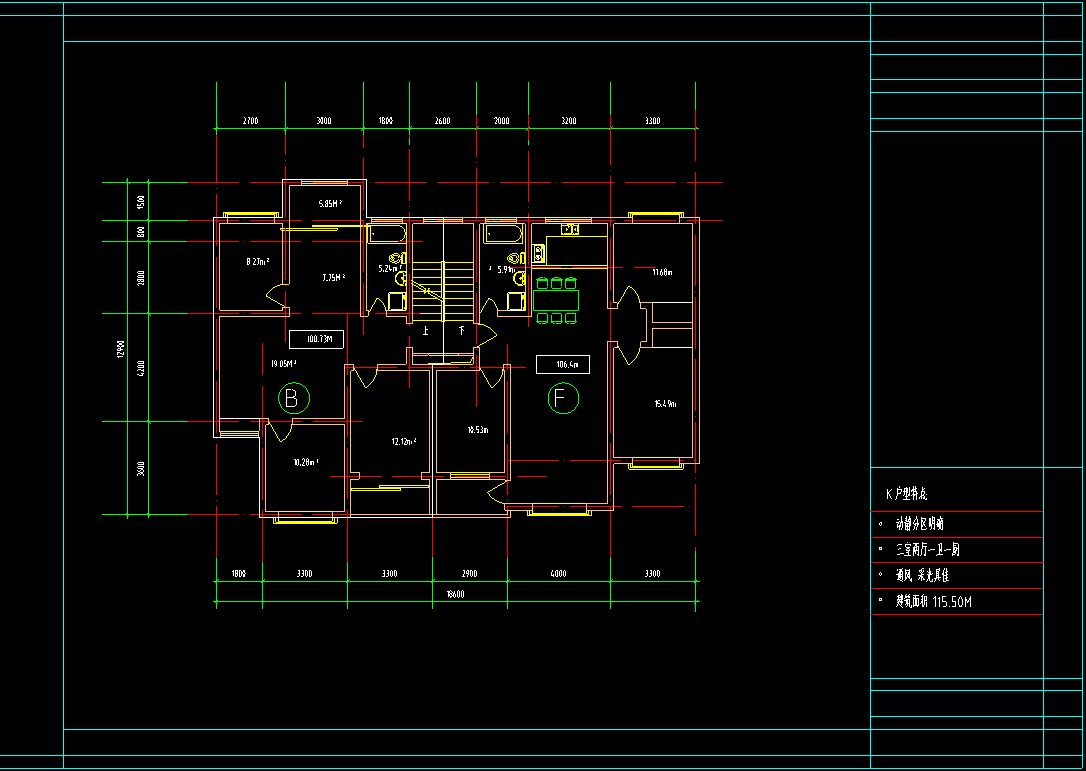
Task: Select the kitchen stove burner symbol
Action: pos(538,254)
